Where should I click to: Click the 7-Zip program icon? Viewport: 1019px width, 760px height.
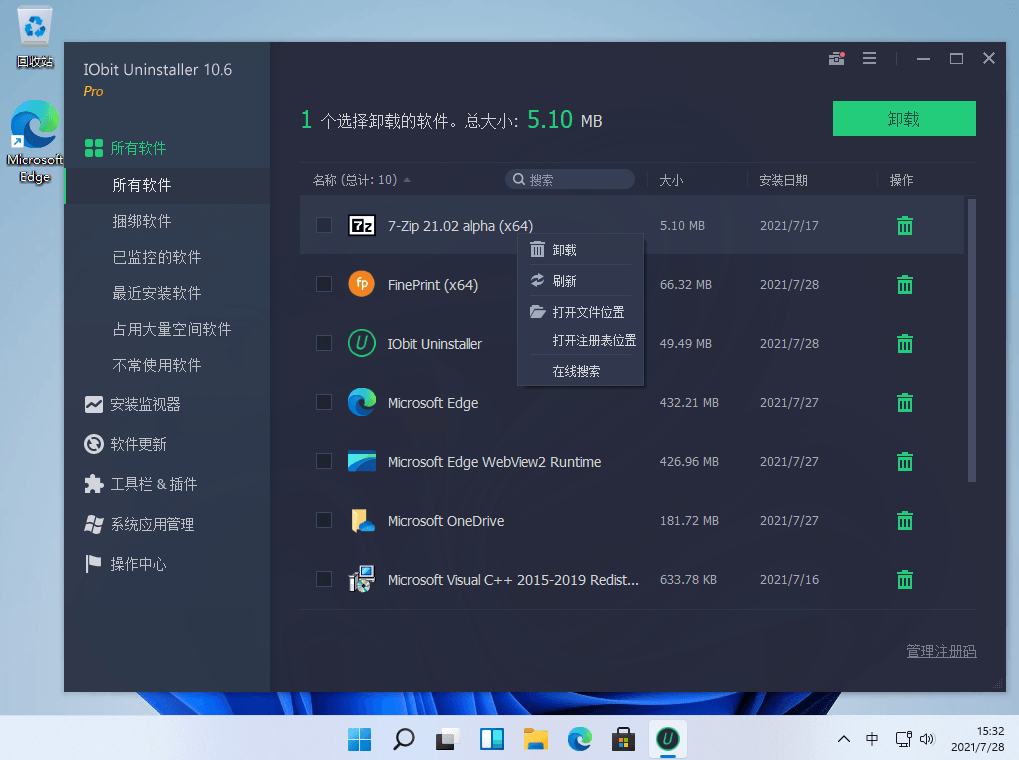[x=362, y=226]
